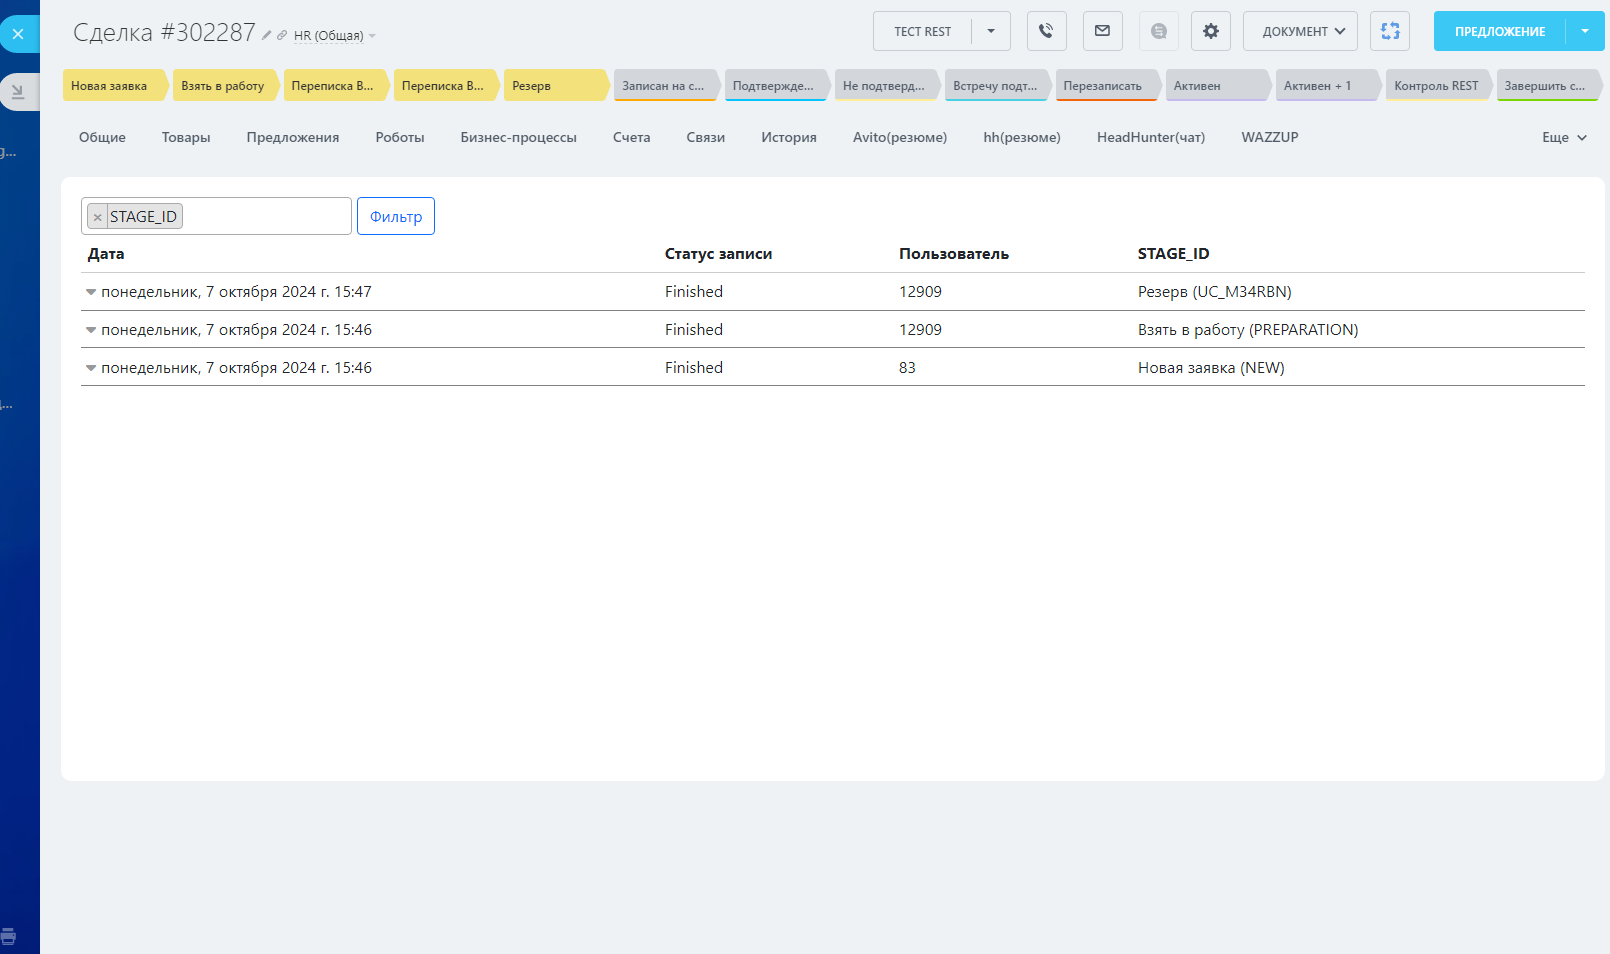This screenshot has height=954, width=1610.
Task: Open the ДОКУМЕНТ dropdown
Action: point(1300,31)
